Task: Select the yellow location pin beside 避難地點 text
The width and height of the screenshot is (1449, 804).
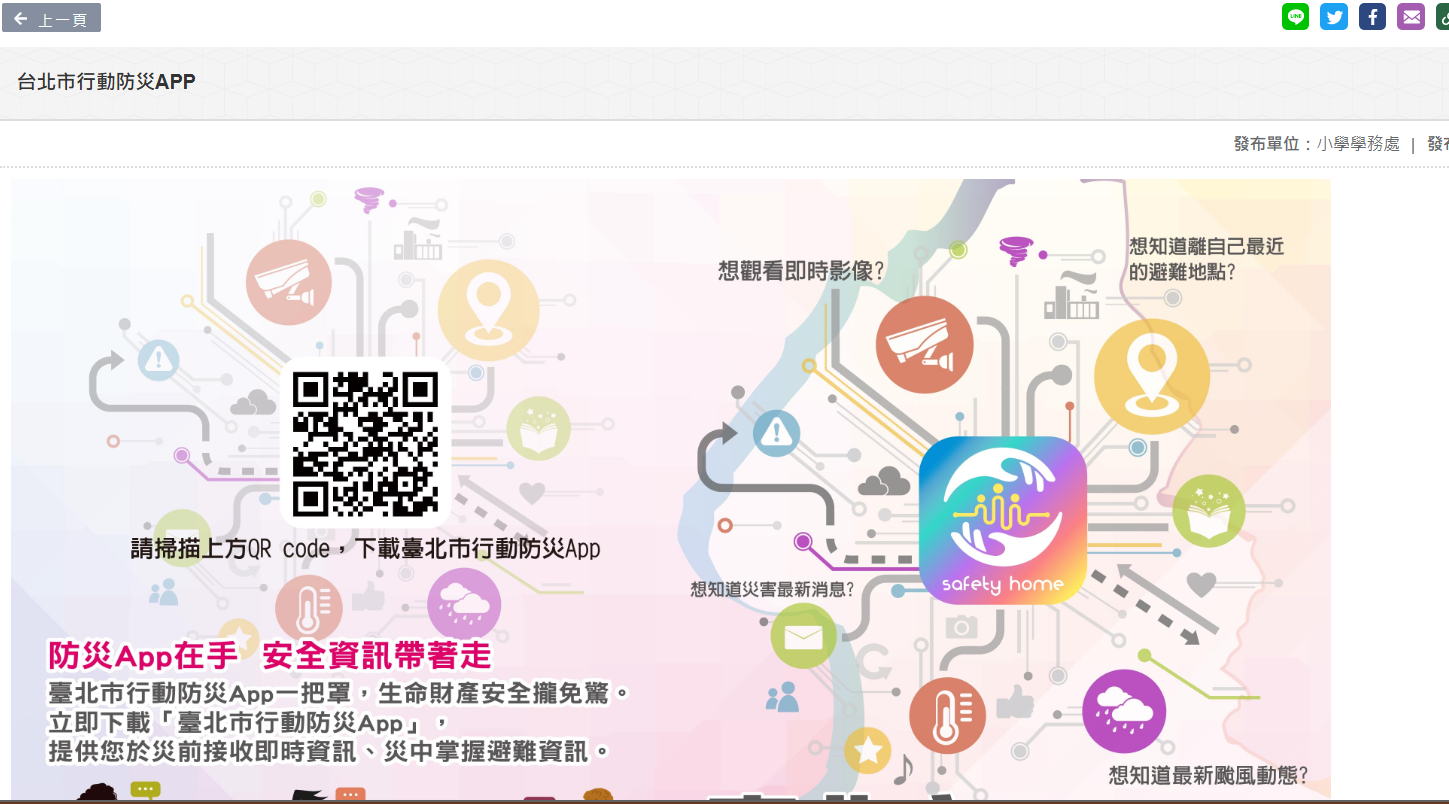Action: pos(1152,376)
